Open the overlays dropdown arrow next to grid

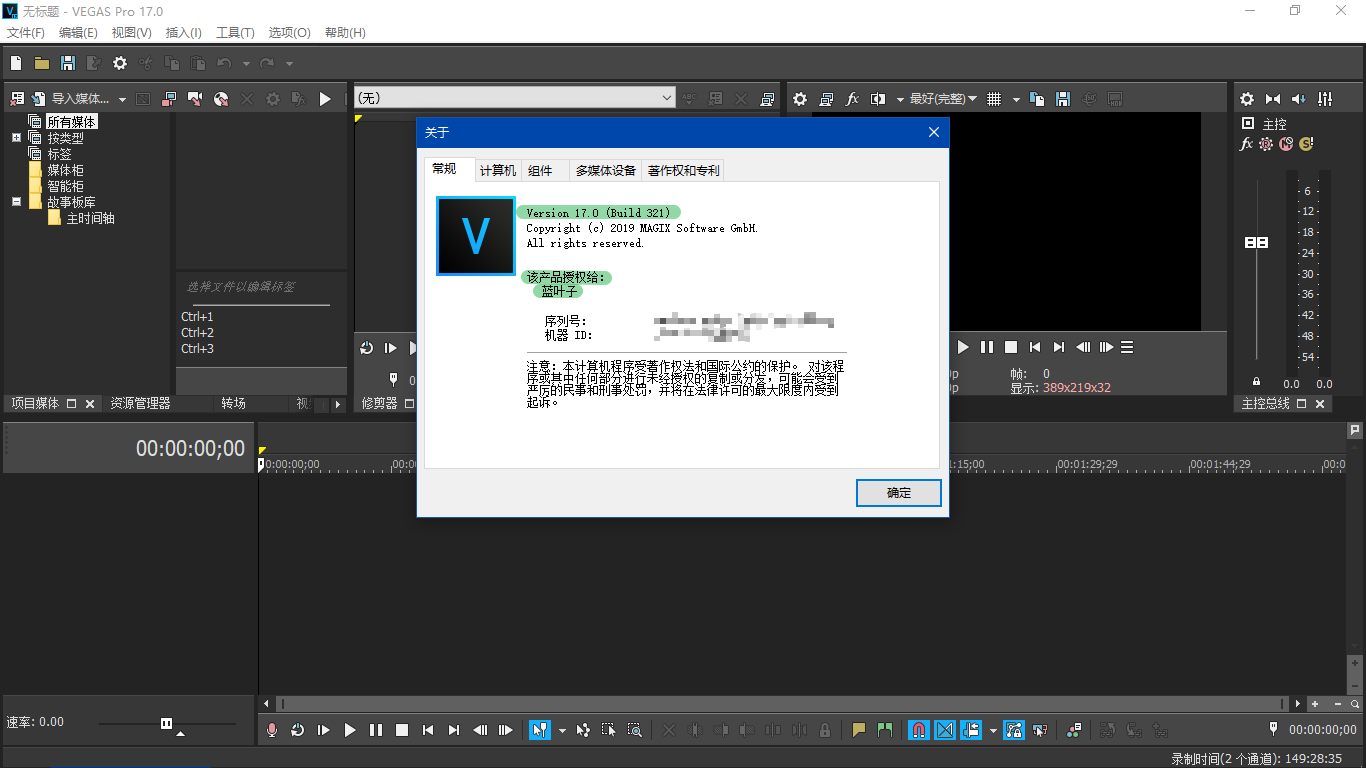[x=1016, y=99]
